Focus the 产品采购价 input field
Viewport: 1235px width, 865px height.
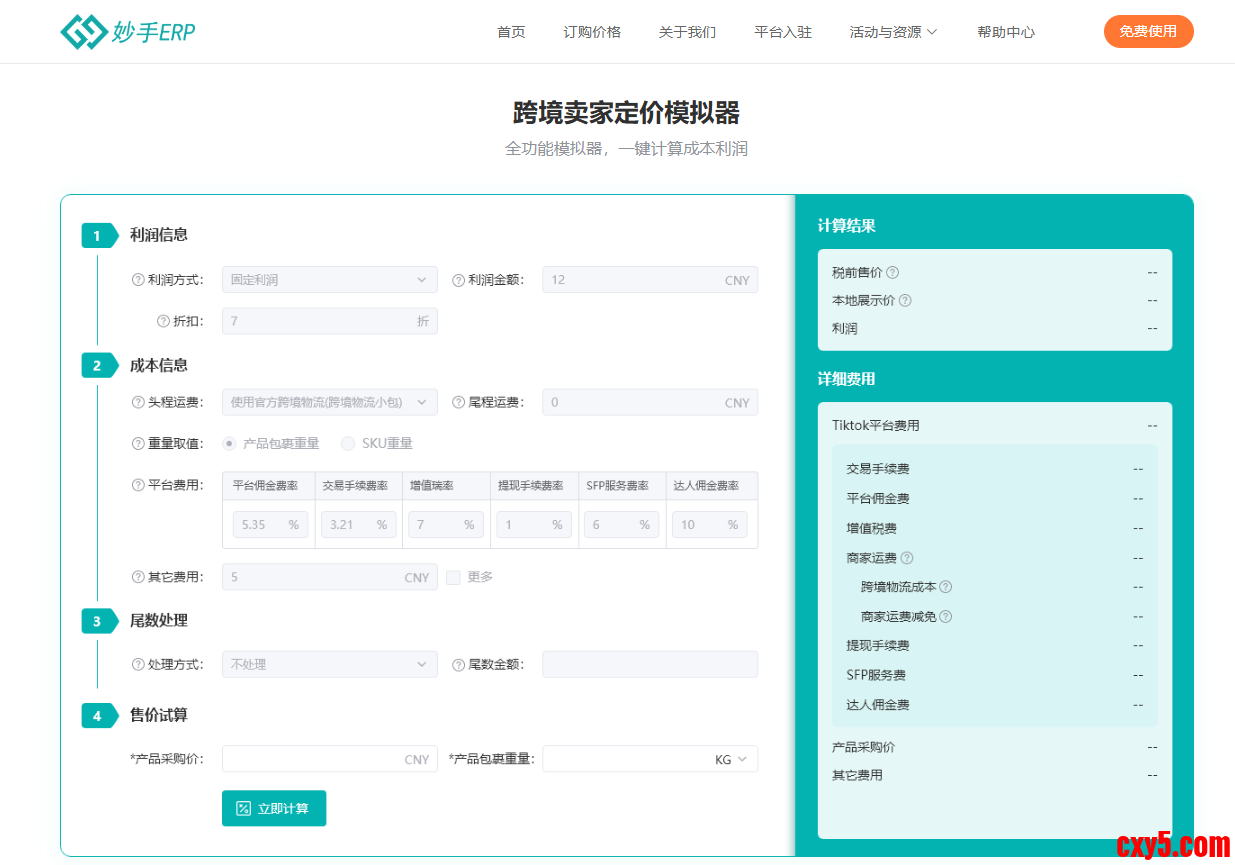(312, 759)
